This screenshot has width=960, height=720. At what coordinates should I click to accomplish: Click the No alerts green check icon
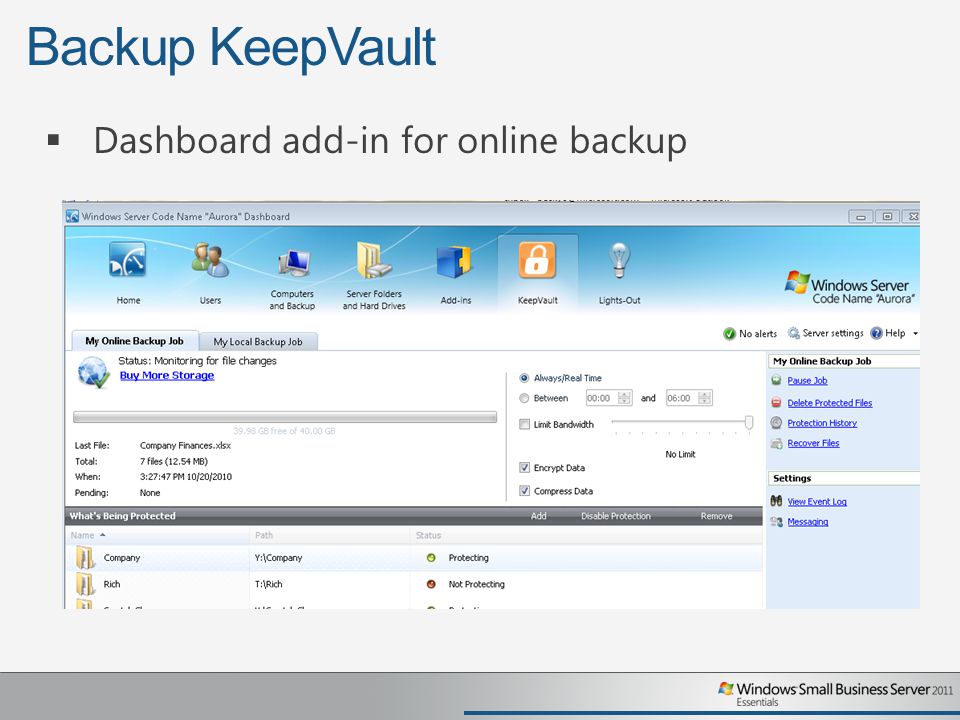point(729,334)
